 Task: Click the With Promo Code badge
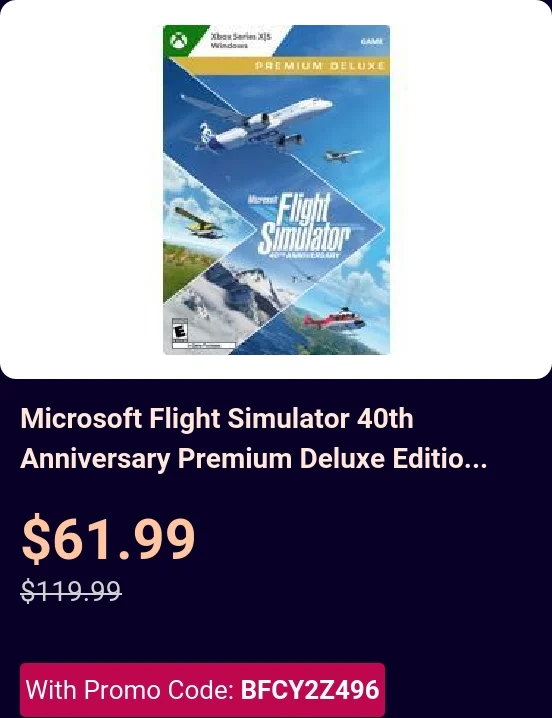point(202,690)
